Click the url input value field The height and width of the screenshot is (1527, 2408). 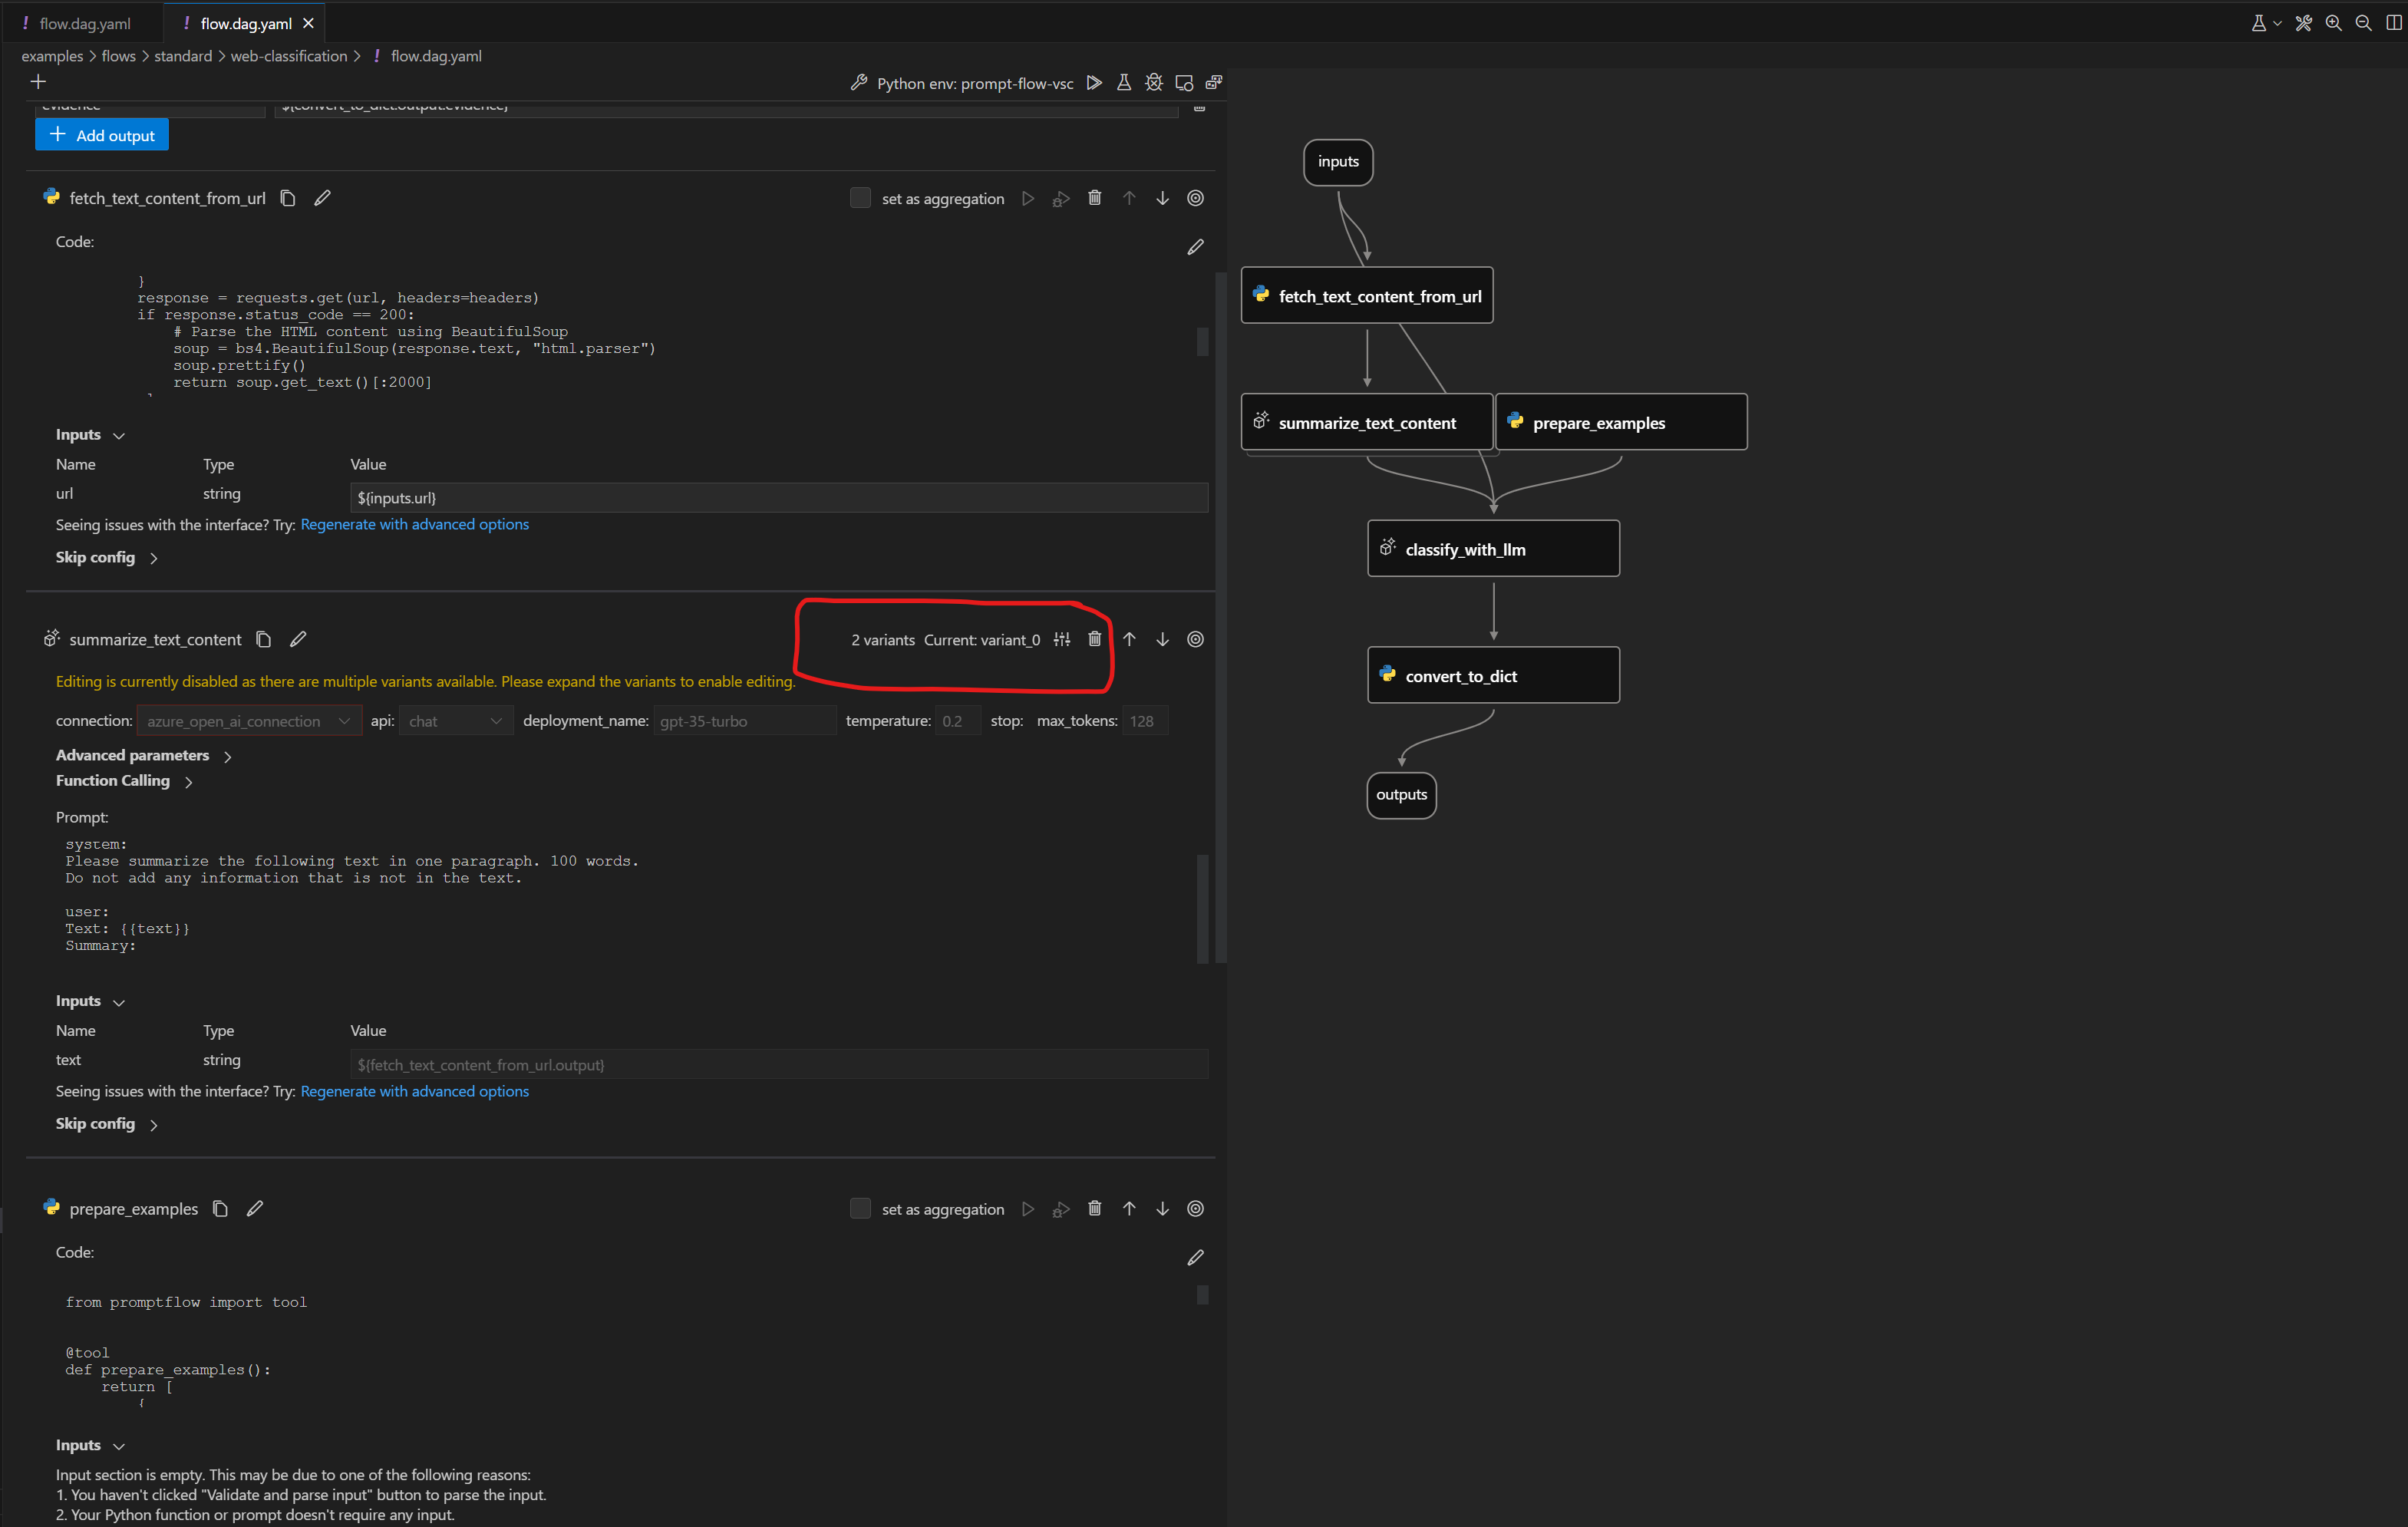(778, 497)
